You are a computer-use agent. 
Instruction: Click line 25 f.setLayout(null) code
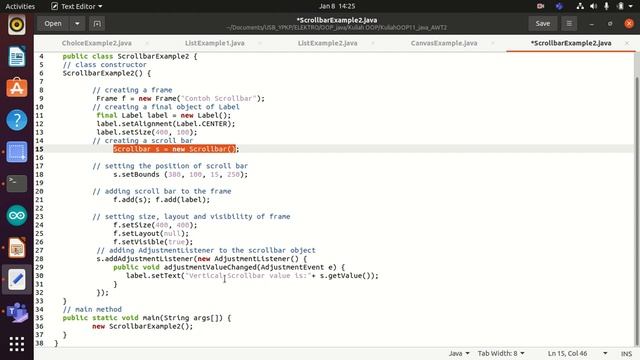[151, 233]
